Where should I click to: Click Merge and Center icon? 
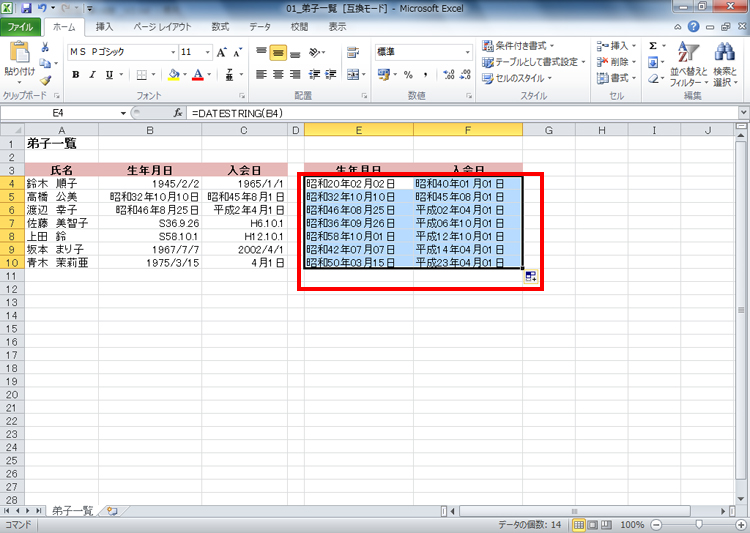click(353, 75)
